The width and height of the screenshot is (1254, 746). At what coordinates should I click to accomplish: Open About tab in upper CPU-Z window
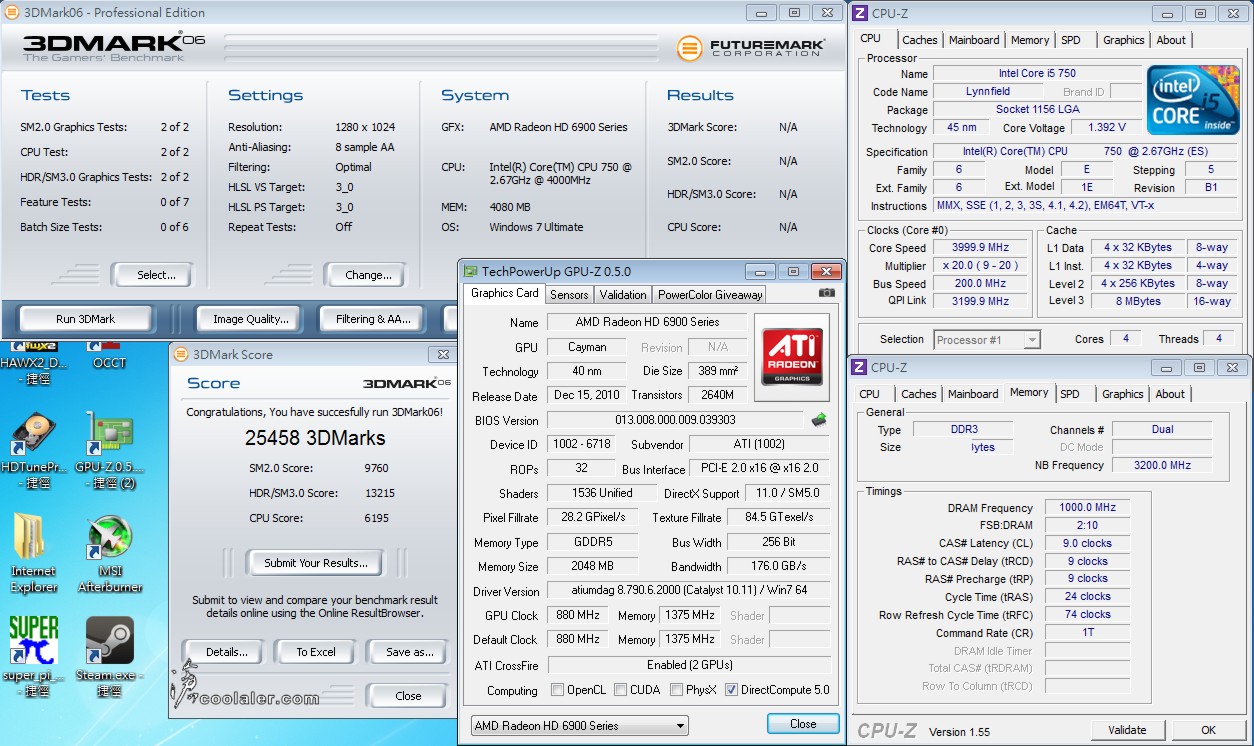click(x=1171, y=40)
